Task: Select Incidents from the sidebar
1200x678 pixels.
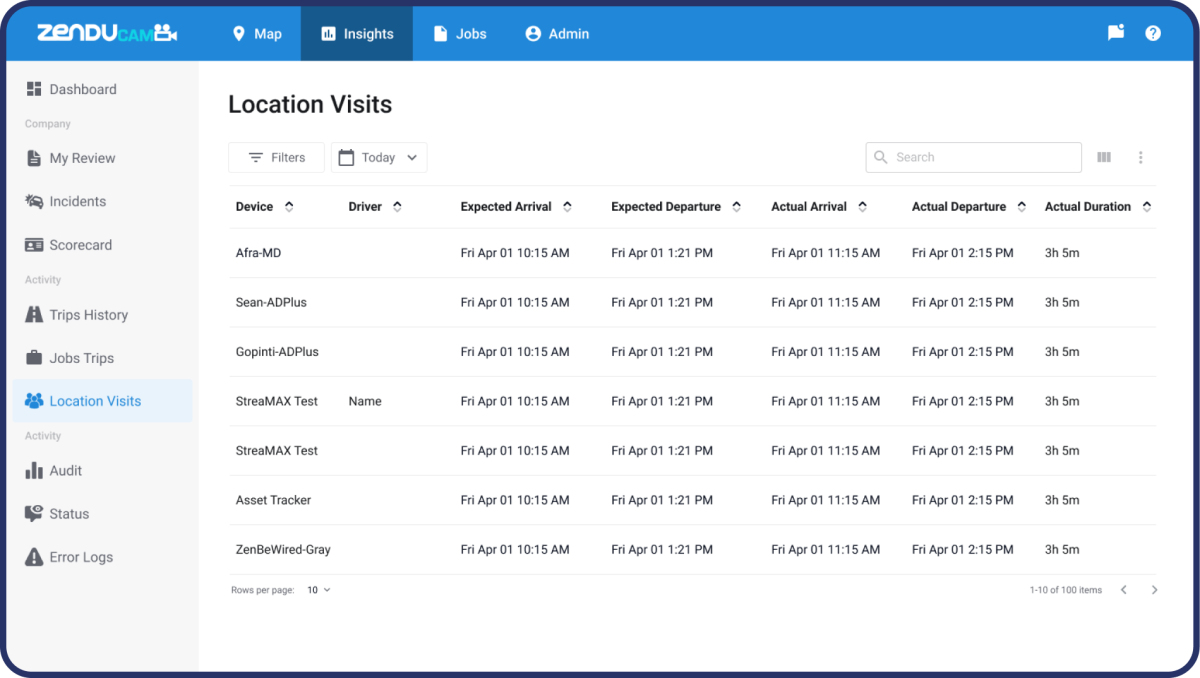Action: click(76, 201)
